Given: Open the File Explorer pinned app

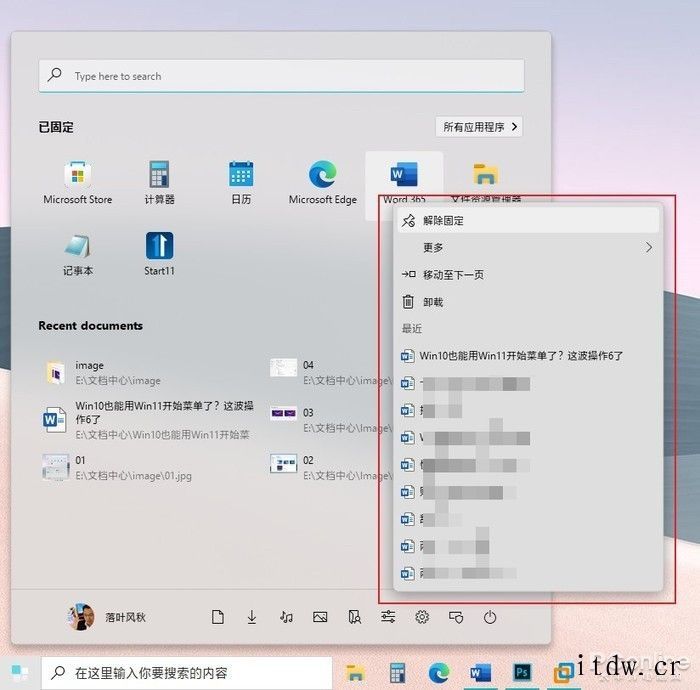Looking at the screenshot, I should click(x=486, y=183).
